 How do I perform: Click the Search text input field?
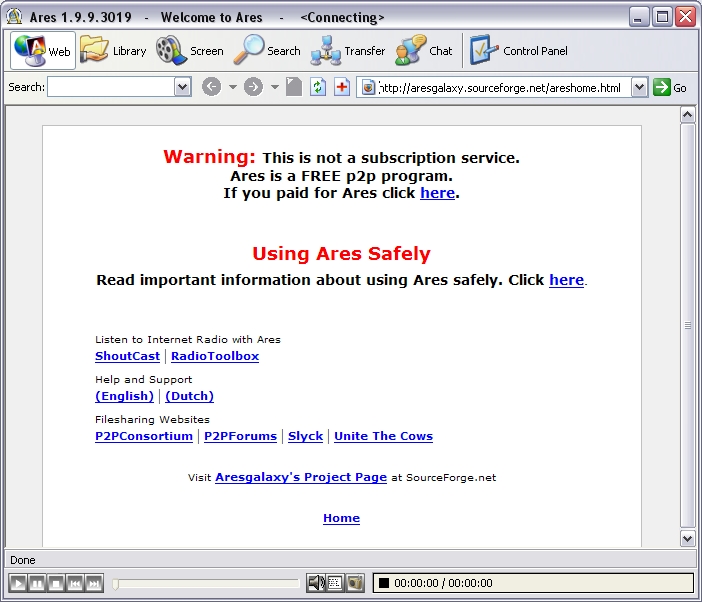(x=111, y=87)
